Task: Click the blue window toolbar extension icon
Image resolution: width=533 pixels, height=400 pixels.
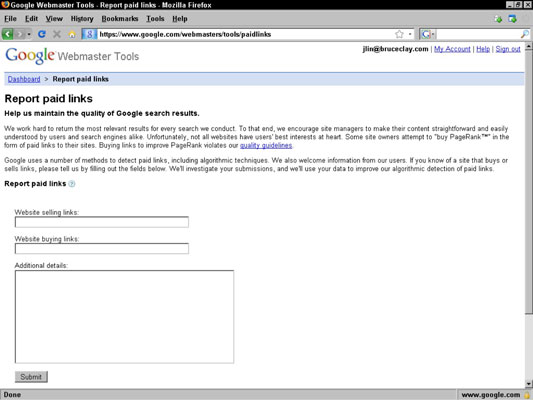Action: 512,19
